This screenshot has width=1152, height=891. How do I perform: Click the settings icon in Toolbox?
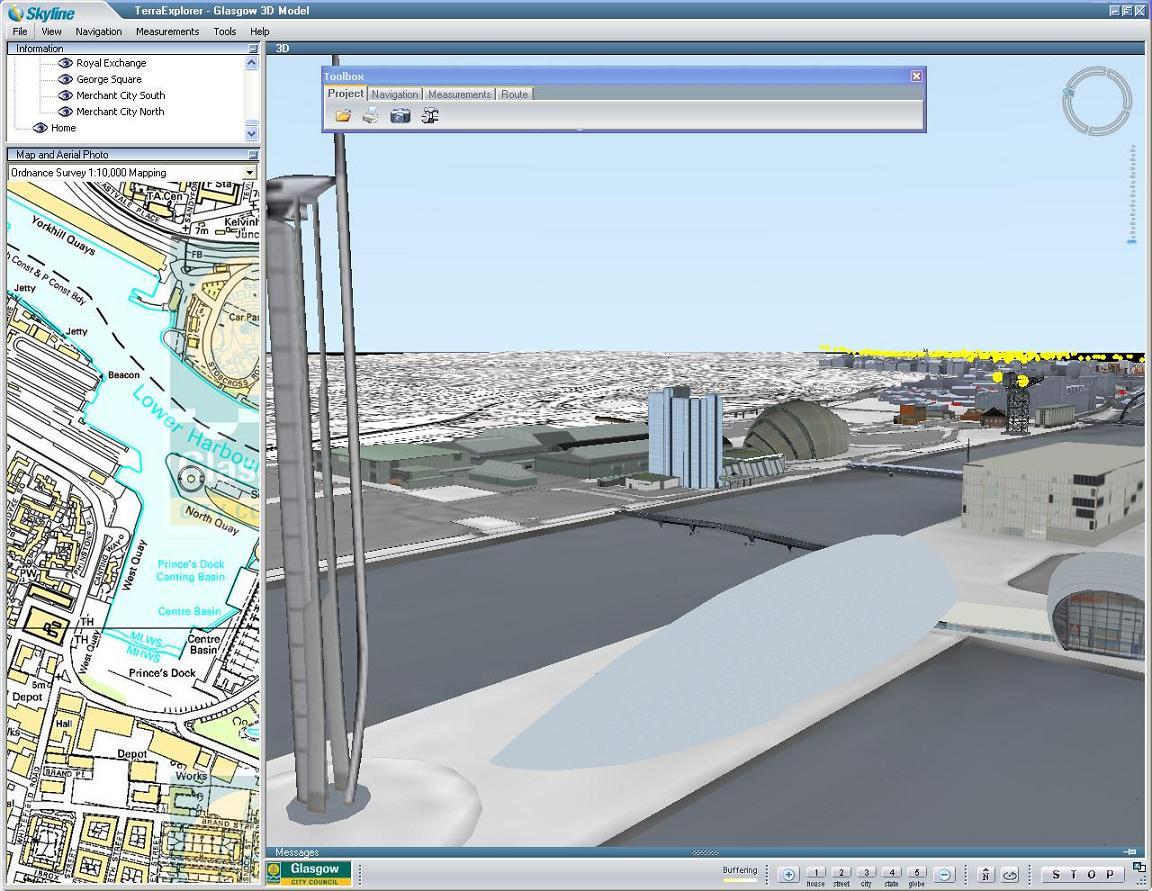point(430,116)
